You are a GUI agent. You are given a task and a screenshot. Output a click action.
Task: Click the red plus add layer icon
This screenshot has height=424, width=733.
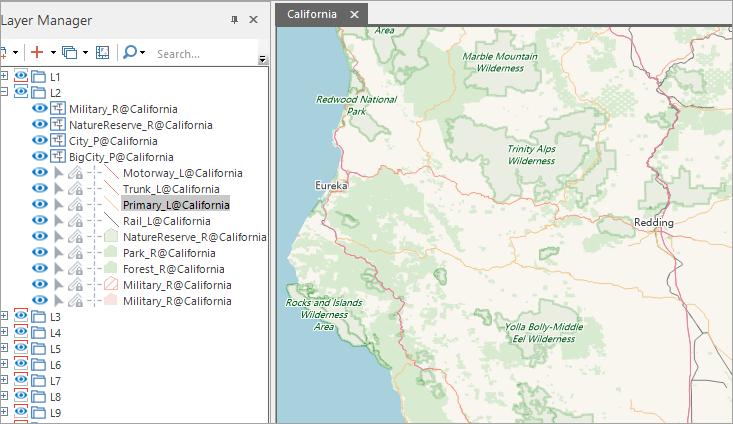pos(37,52)
